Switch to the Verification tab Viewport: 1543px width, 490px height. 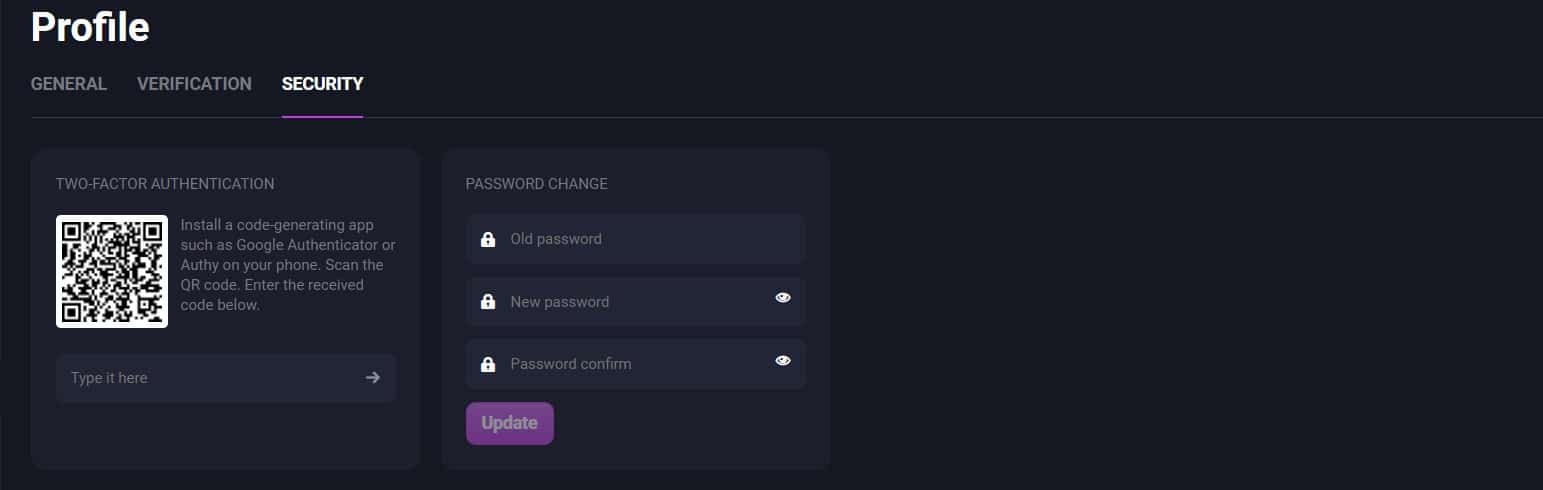pyautogui.click(x=194, y=84)
